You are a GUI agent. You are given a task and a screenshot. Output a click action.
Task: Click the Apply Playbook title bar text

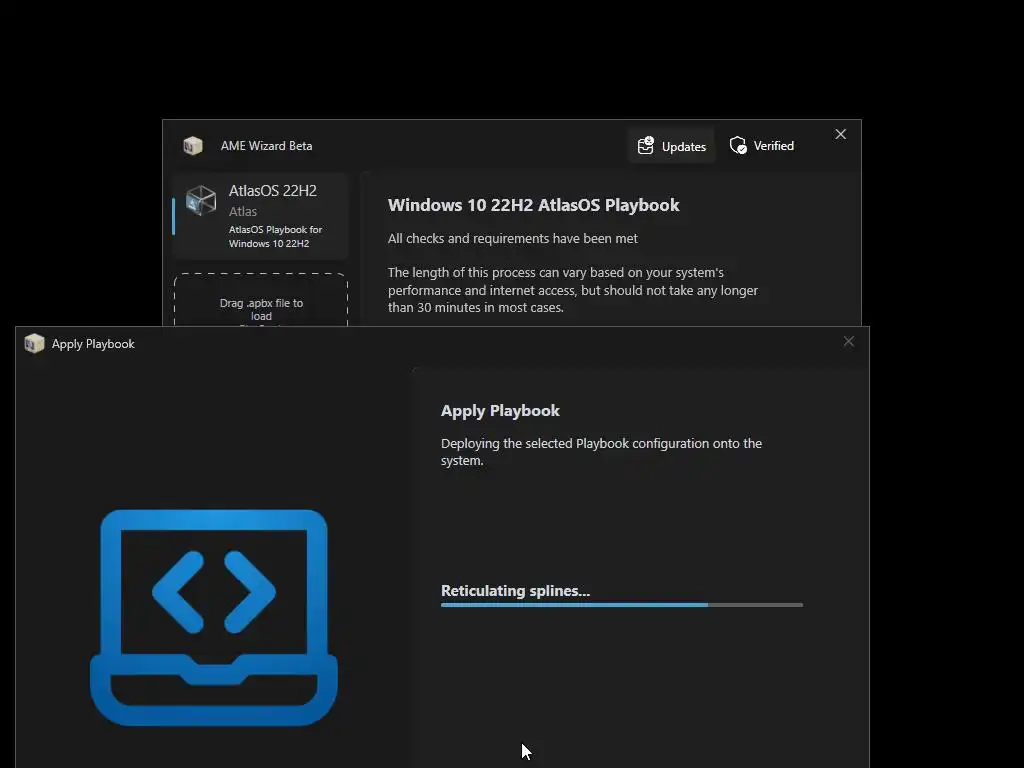click(x=93, y=344)
